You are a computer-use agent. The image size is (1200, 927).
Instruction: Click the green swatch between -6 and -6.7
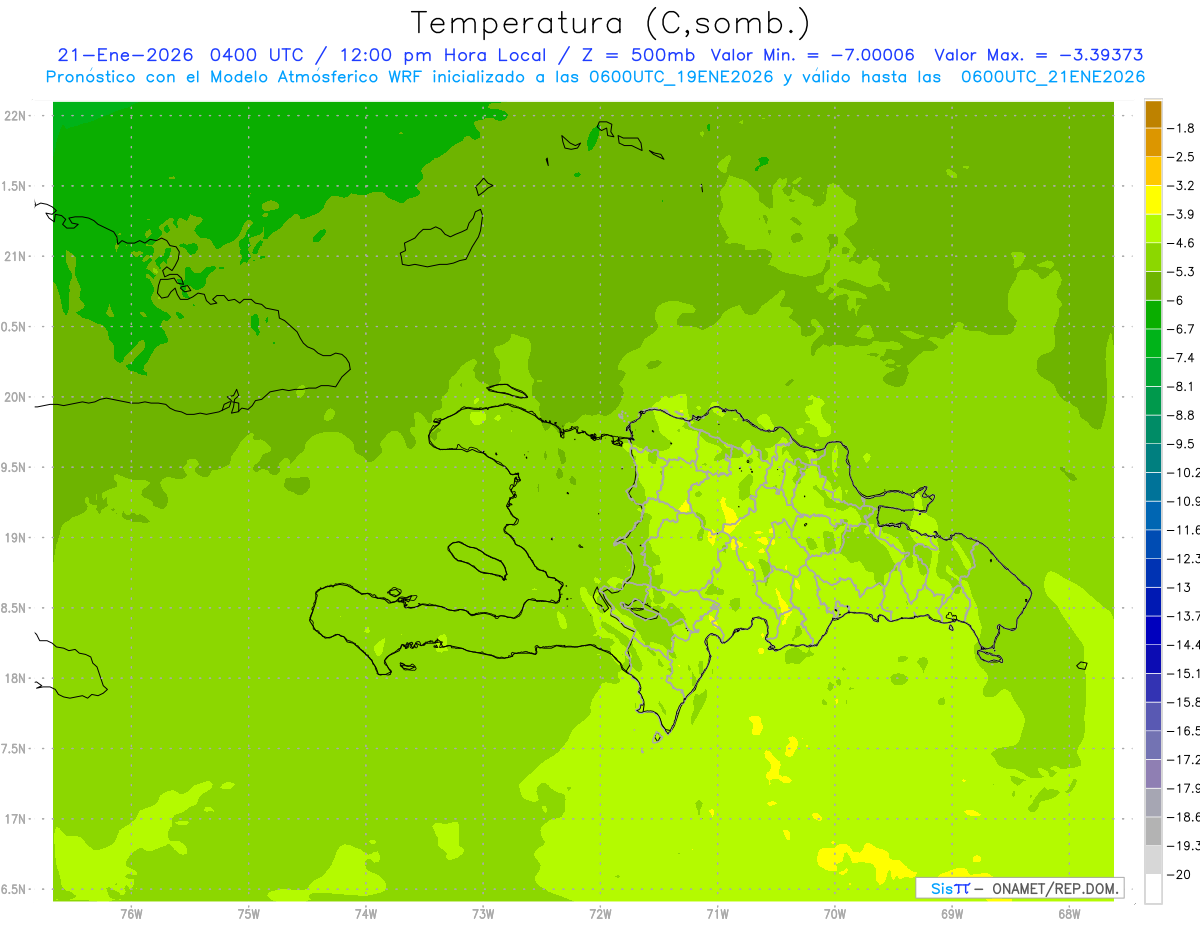coord(1153,315)
